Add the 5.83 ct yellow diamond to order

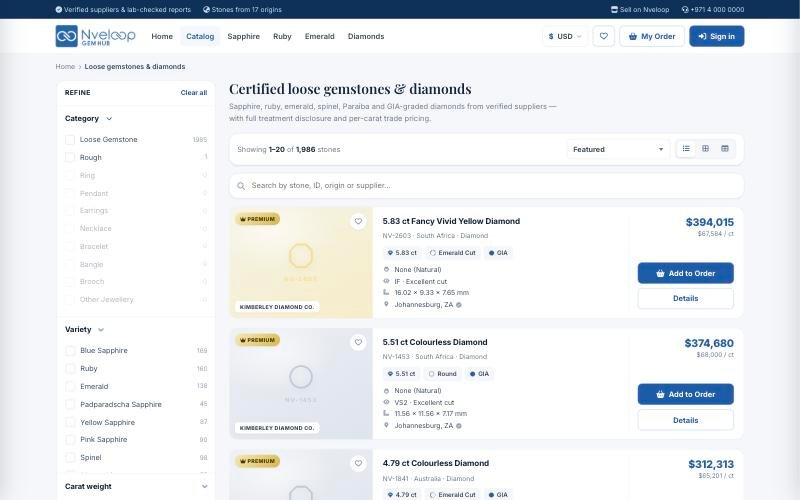tap(685, 273)
